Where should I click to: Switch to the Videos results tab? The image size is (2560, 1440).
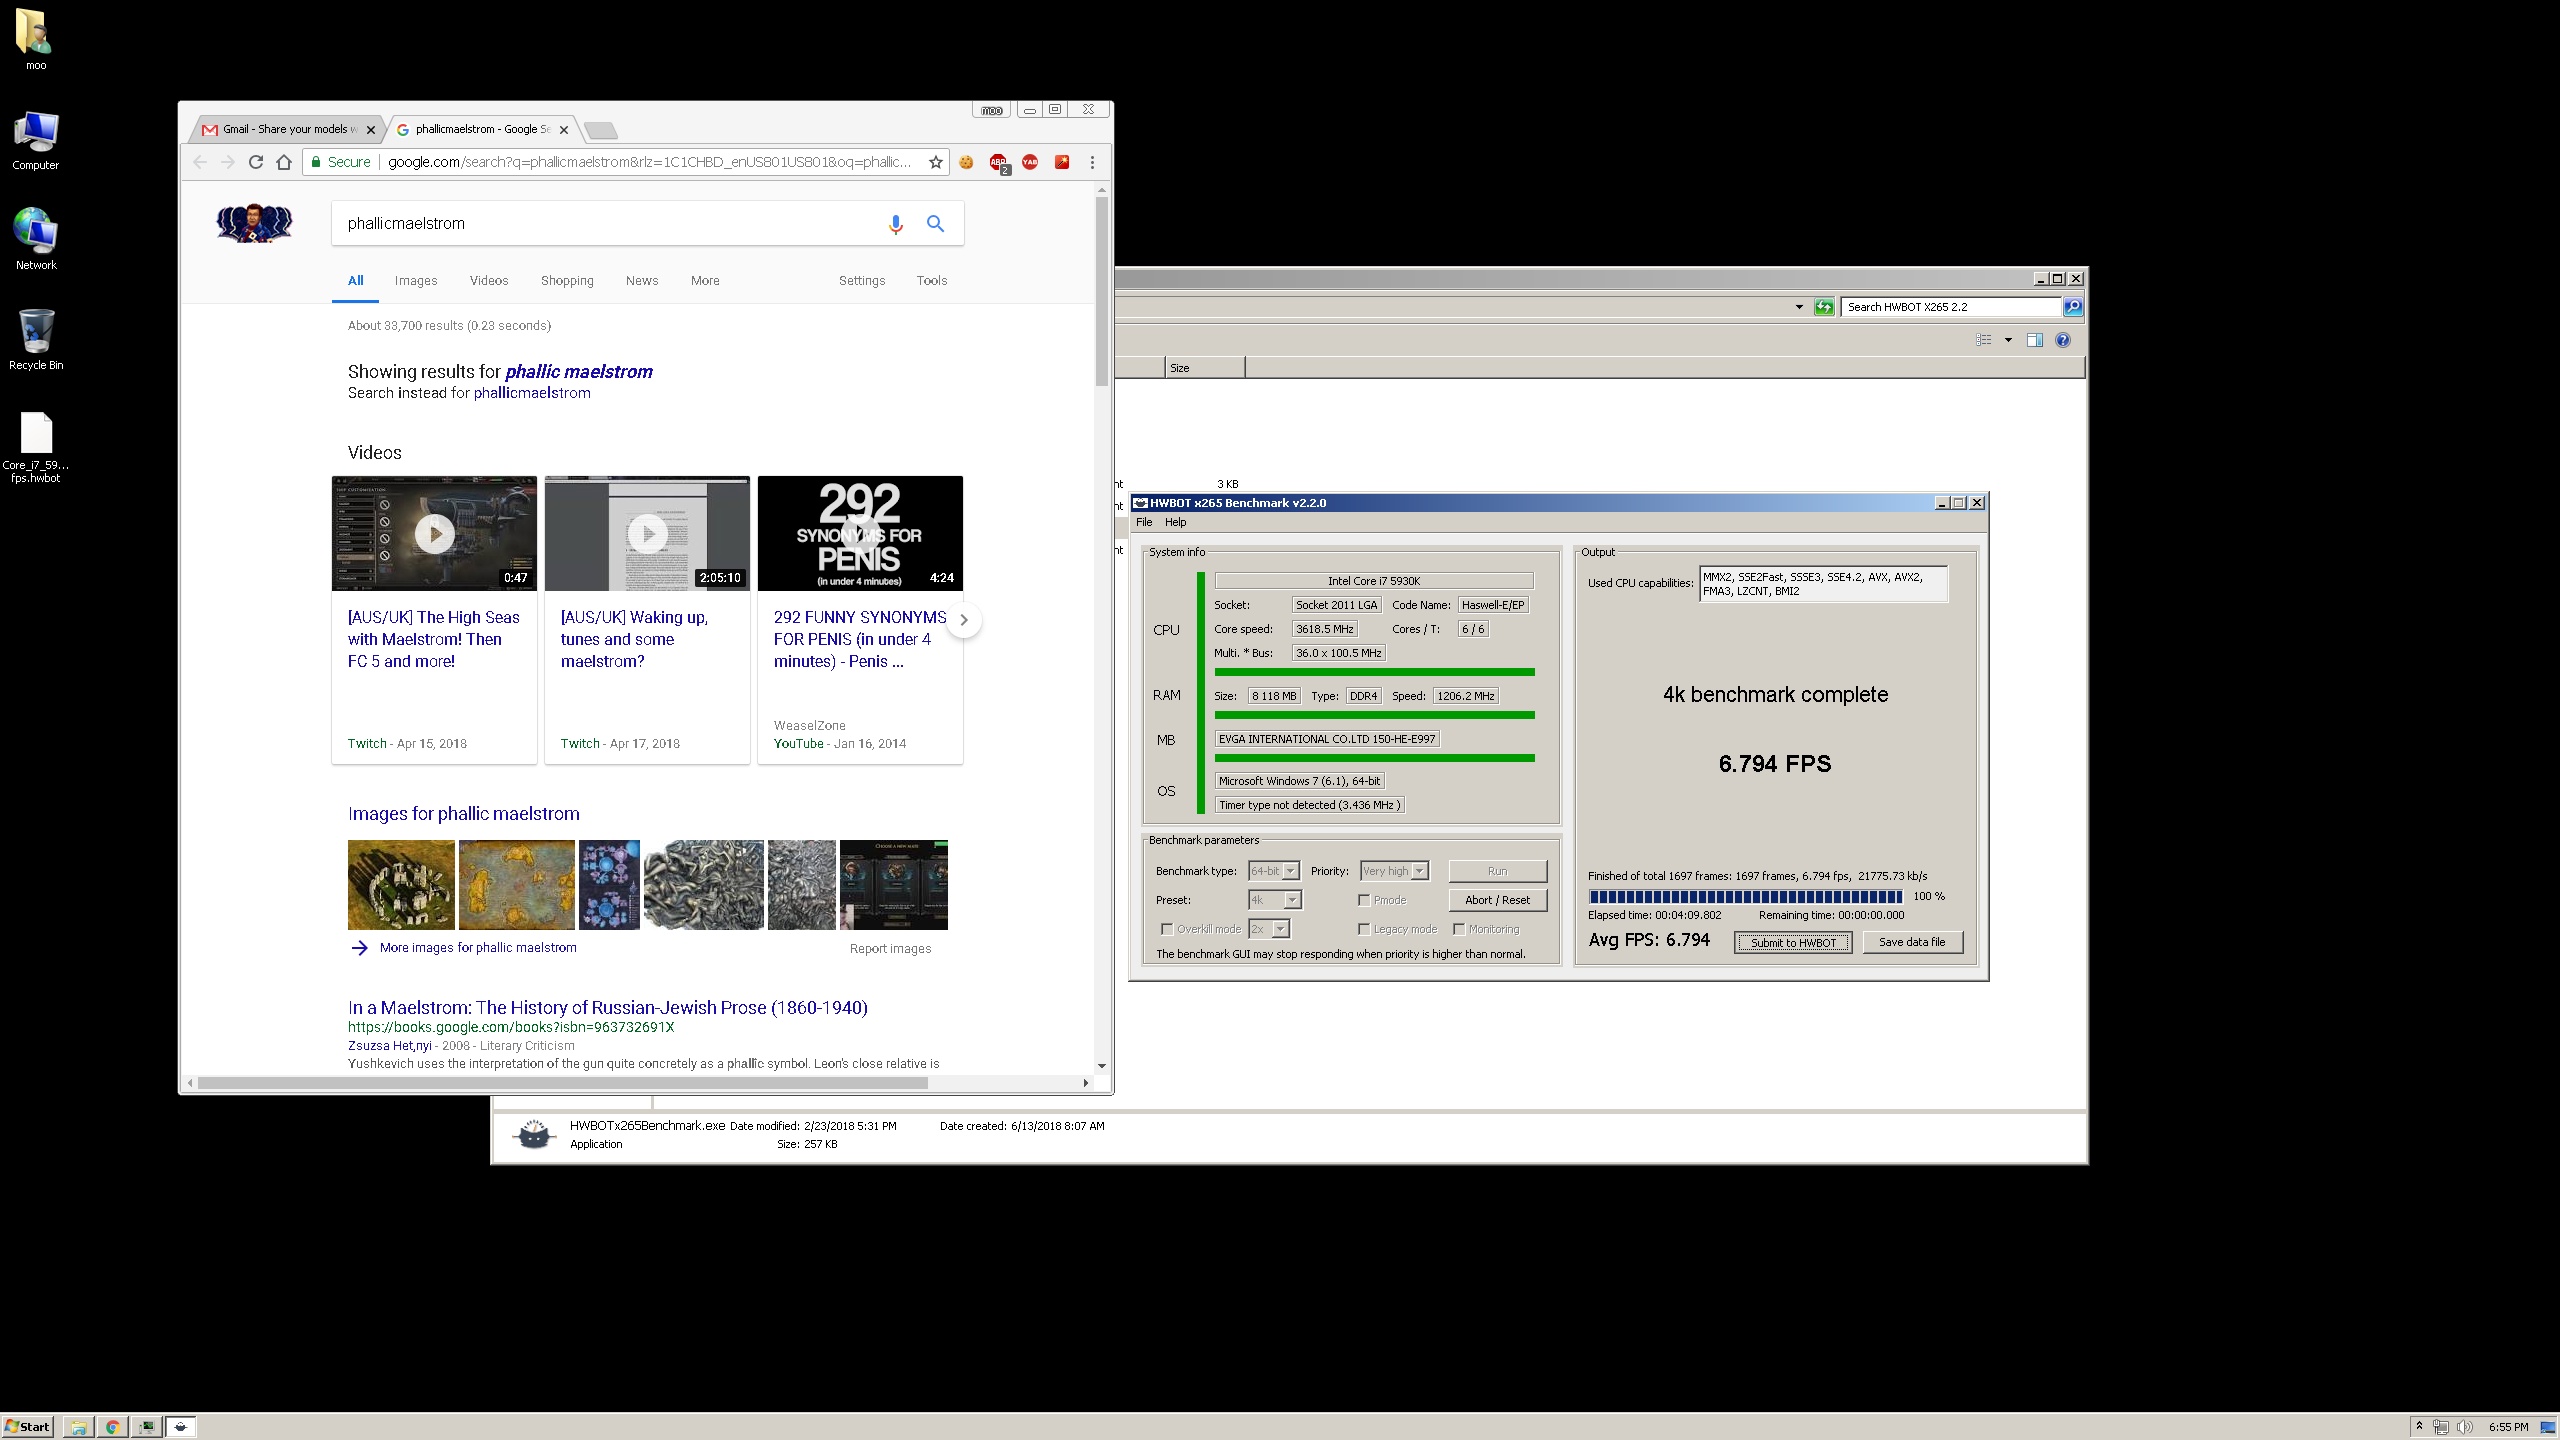point(489,281)
